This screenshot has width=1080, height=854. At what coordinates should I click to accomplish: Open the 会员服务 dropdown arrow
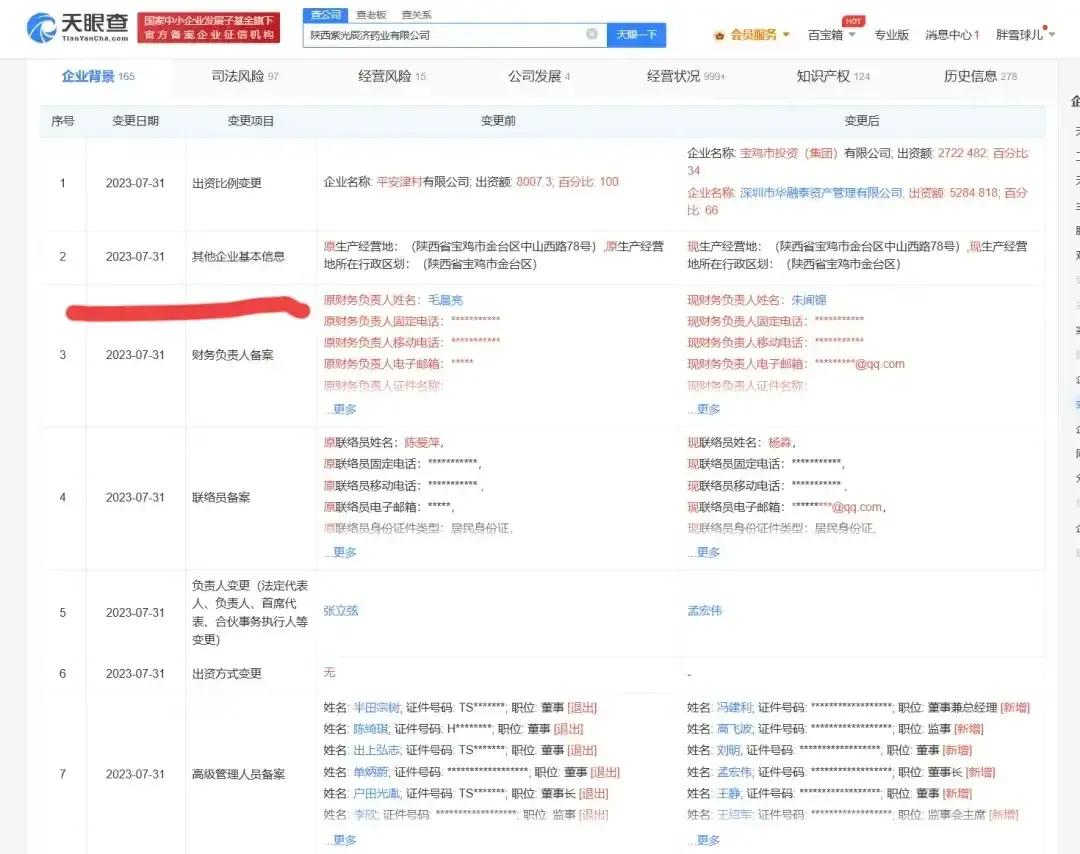tap(786, 34)
